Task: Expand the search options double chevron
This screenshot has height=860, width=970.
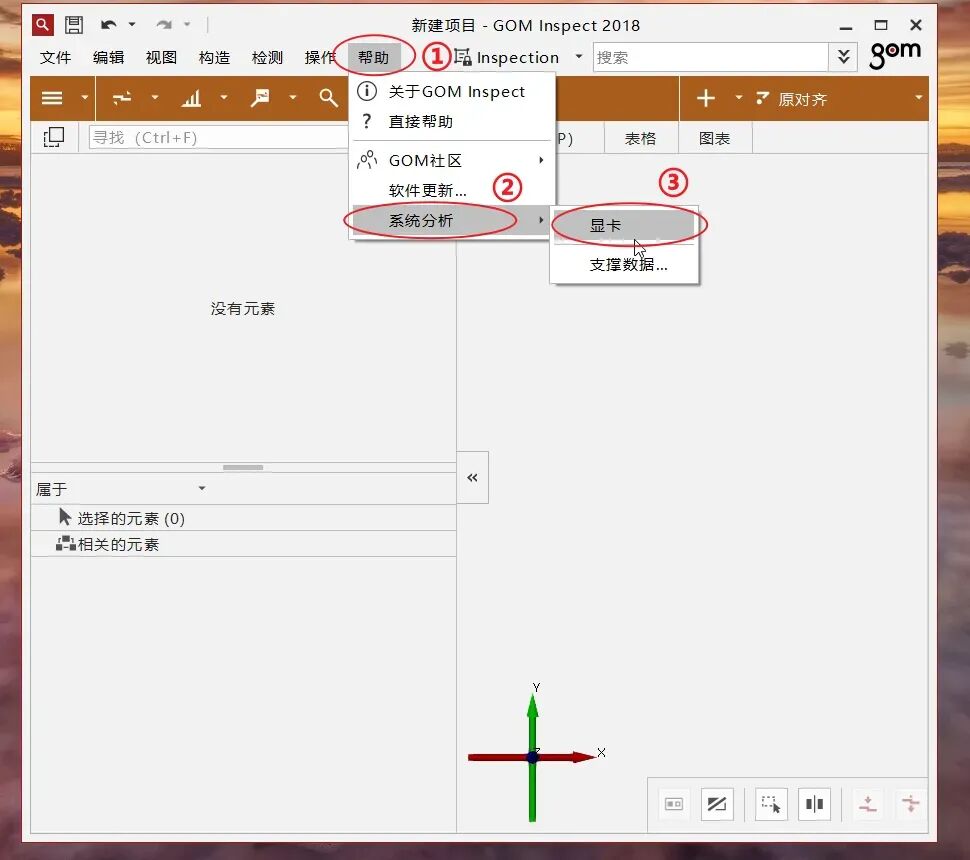Action: point(843,58)
